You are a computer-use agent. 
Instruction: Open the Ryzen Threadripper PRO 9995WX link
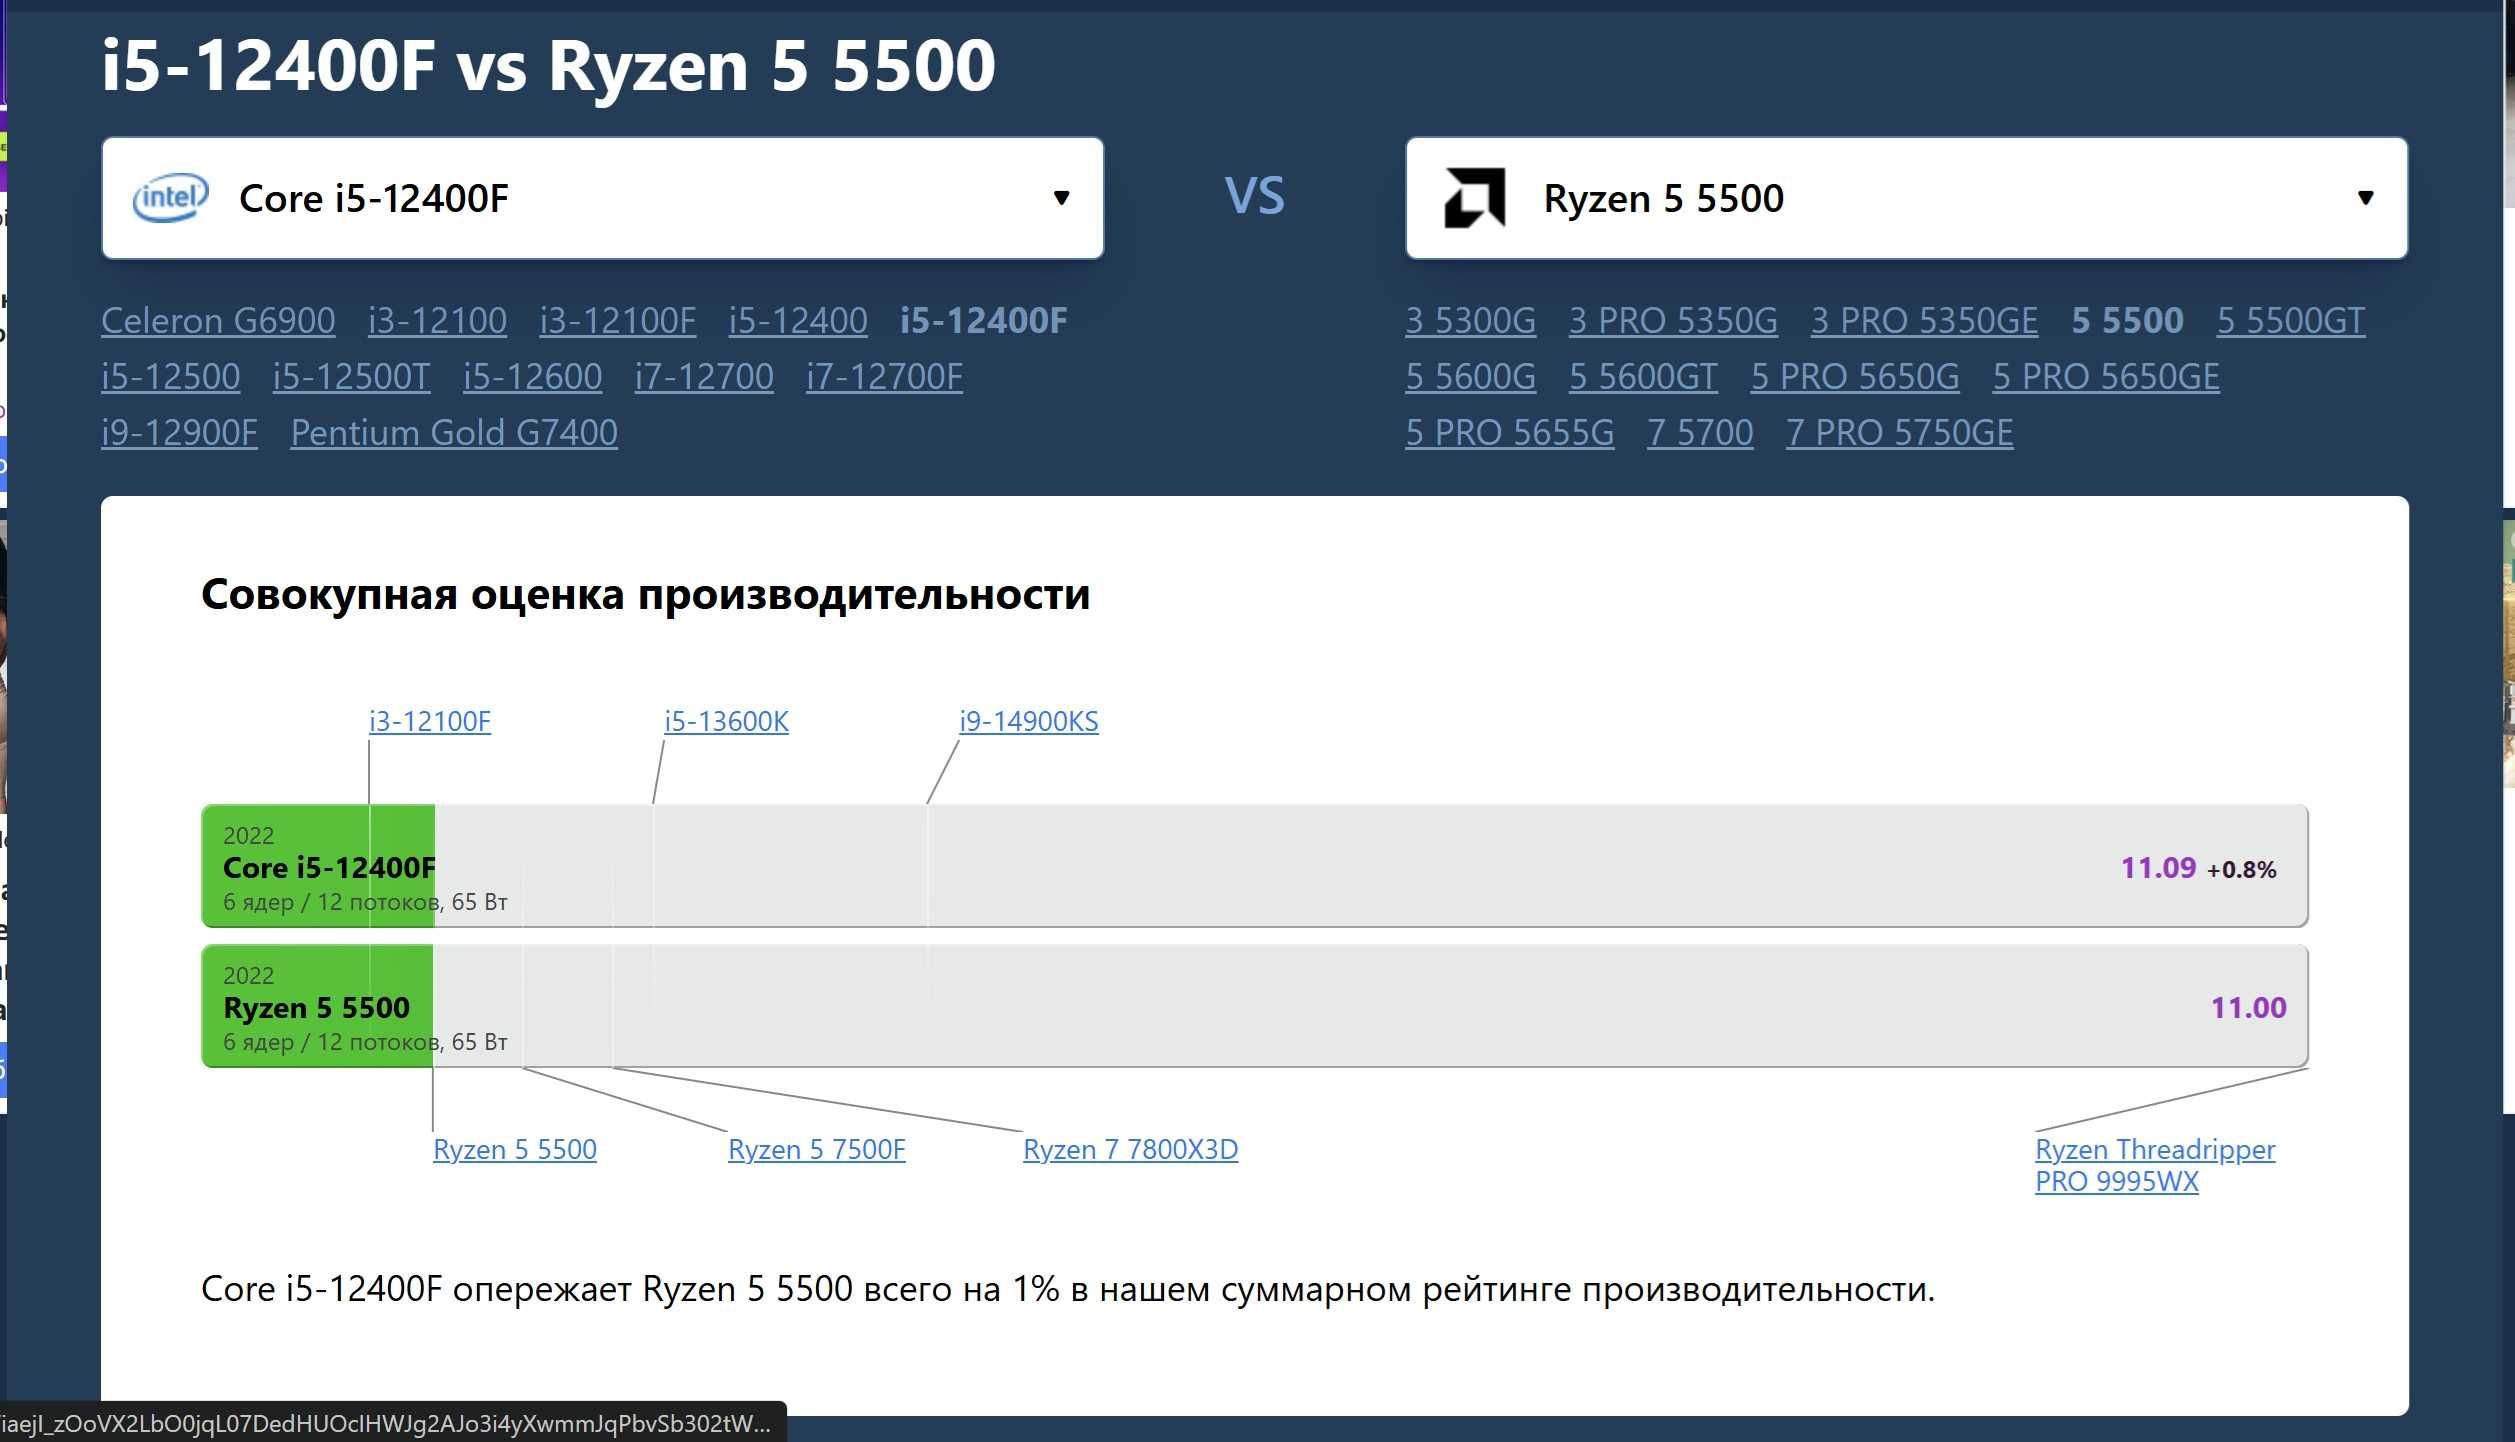2155,1165
